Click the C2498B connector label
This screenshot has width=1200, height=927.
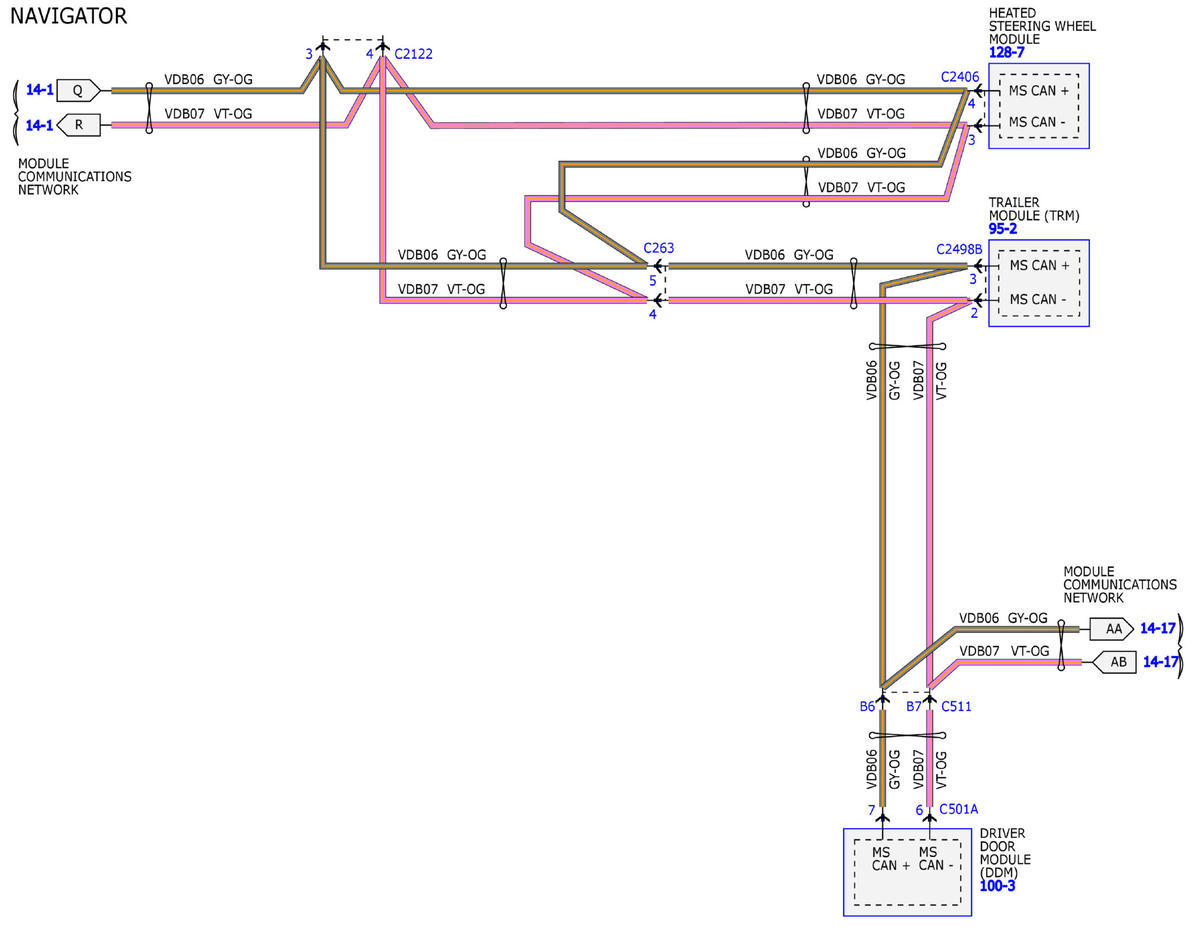[959, 248]
